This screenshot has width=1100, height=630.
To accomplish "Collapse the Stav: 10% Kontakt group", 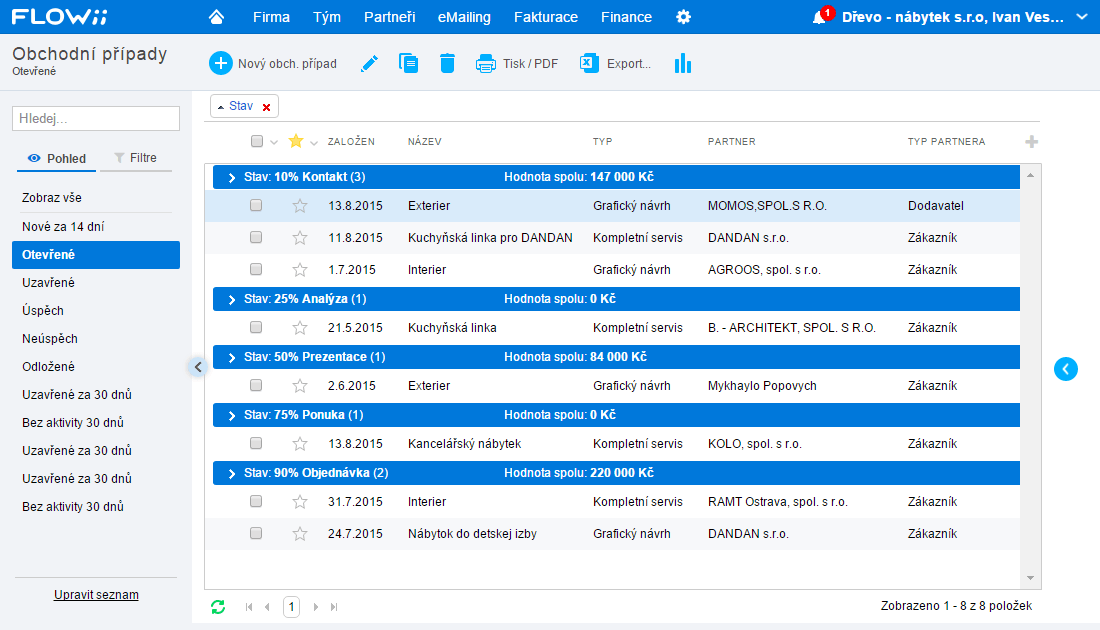I will click(232, 177).
